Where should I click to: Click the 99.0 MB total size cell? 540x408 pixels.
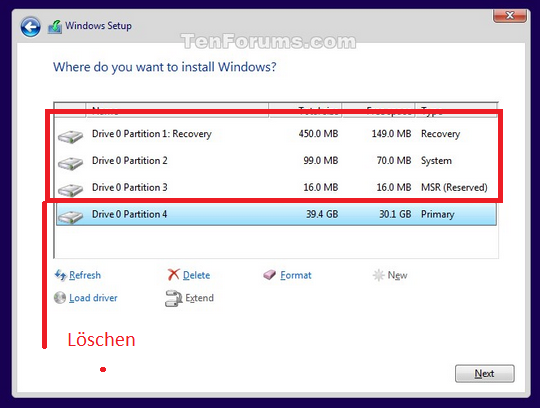[321, 160]
